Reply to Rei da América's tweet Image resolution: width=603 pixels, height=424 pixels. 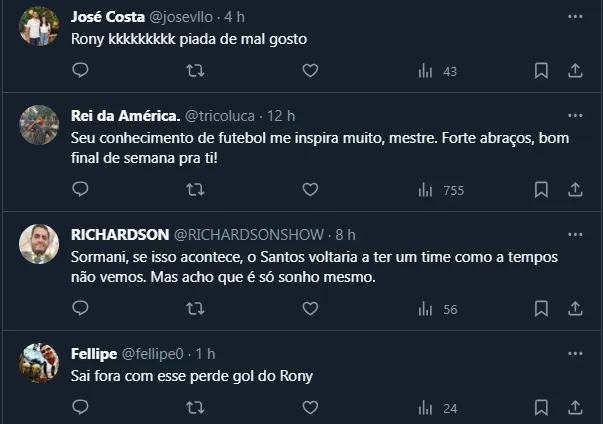pos(81,189)
